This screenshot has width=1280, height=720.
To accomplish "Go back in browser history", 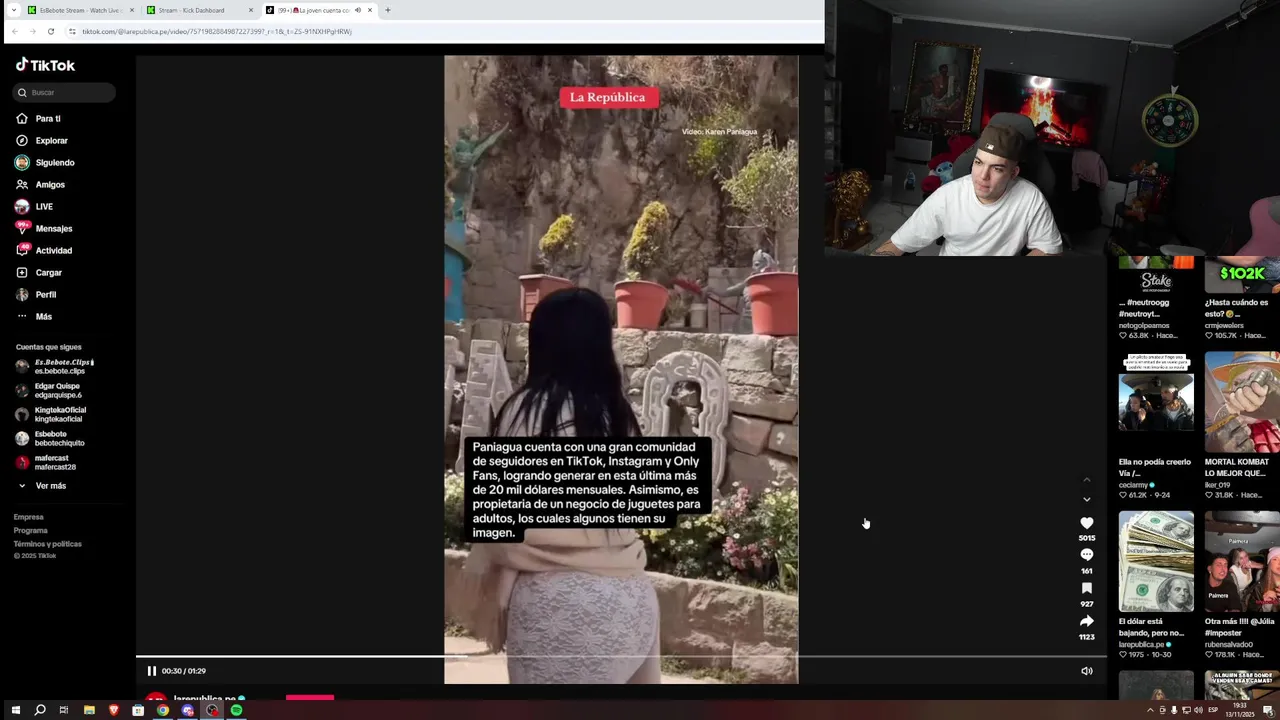I will pos(14,31).
